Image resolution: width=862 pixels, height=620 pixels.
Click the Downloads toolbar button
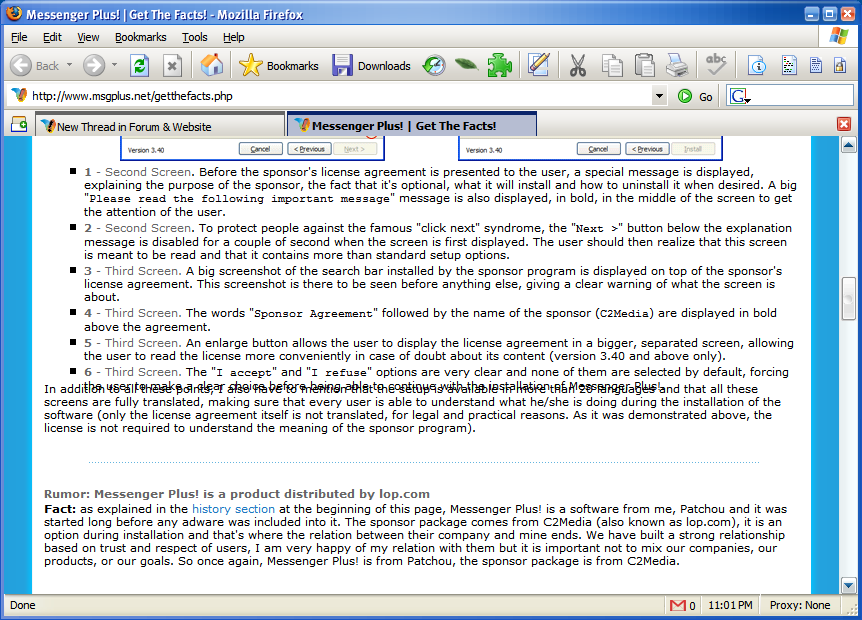click(x=372, y=66)
